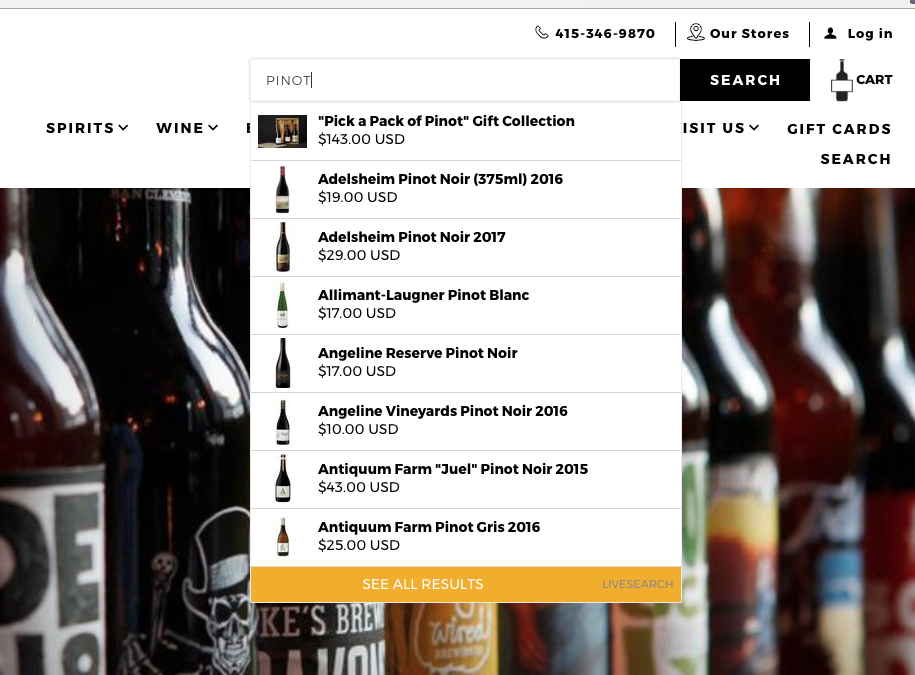915x675 pixels.
Task: Open the shopping cart
Action: coord(858,79)
